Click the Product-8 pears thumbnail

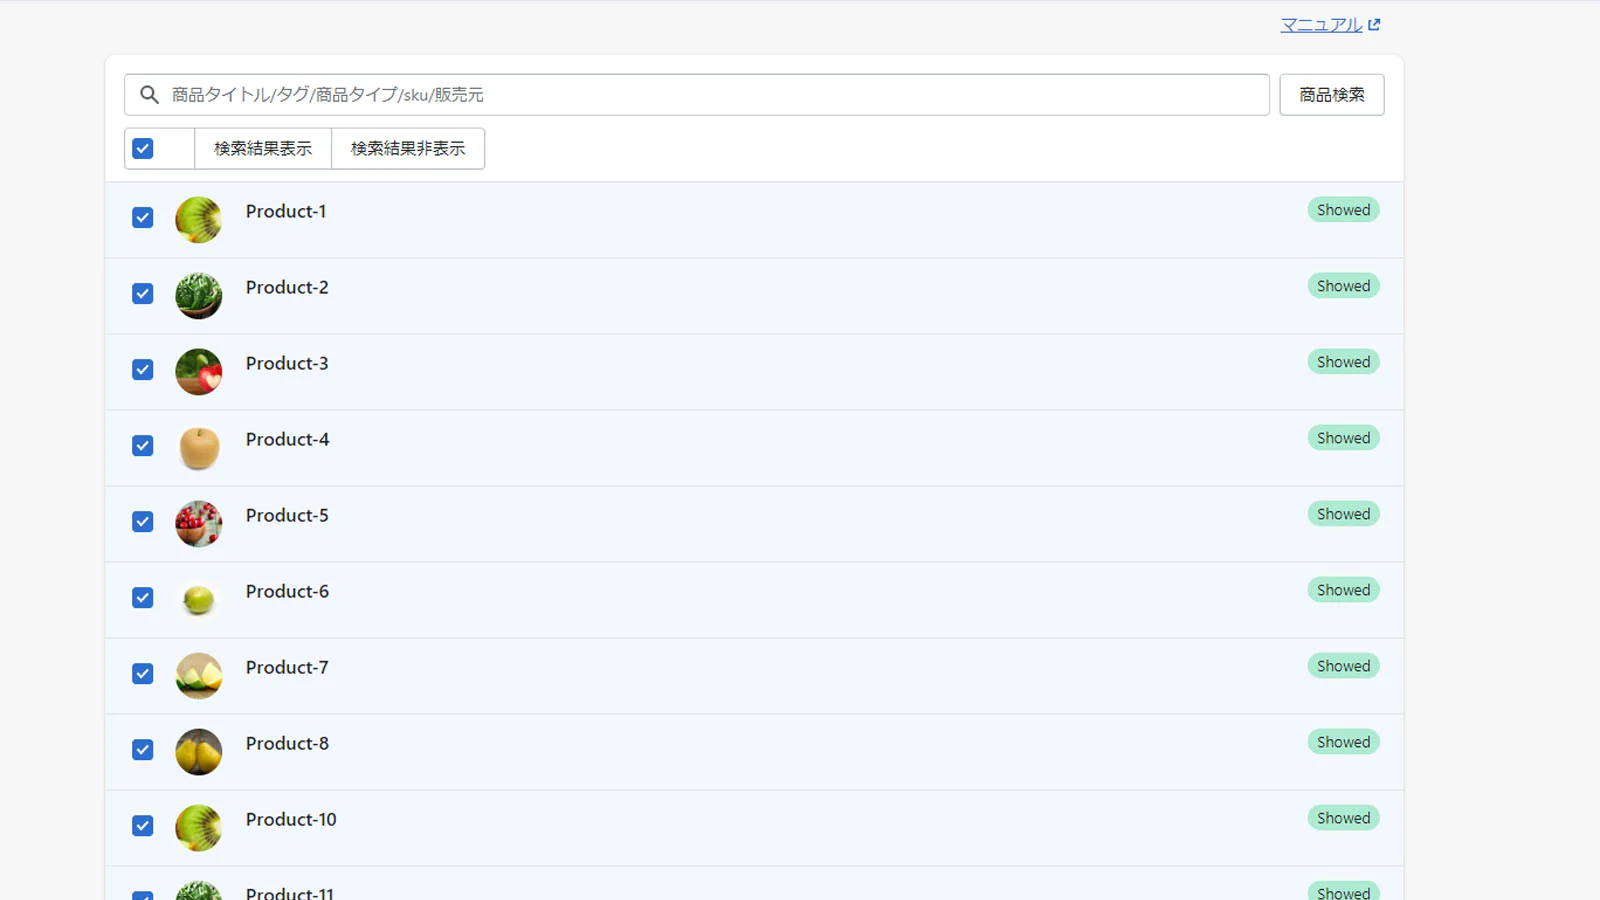click(199, 752)
